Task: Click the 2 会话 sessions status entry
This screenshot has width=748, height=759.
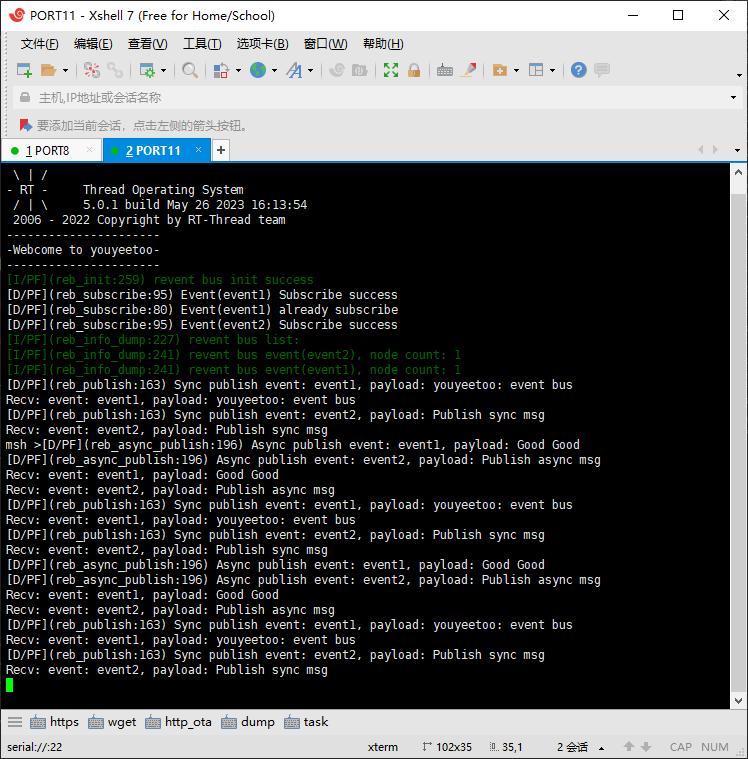Action: 572,747
